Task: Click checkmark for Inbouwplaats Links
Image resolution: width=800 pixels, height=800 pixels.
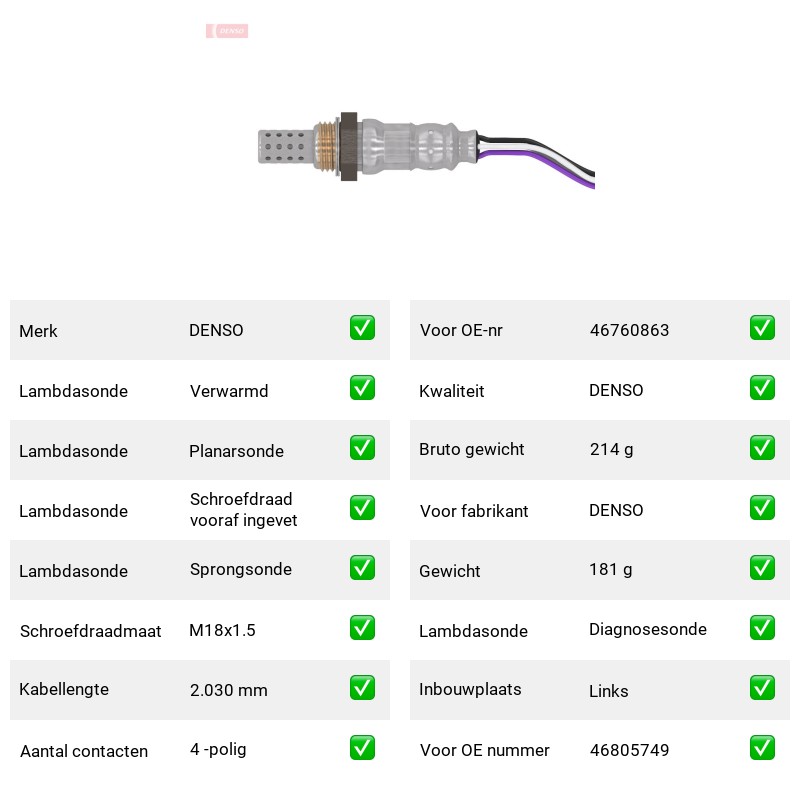Action: tap(762, 688)
